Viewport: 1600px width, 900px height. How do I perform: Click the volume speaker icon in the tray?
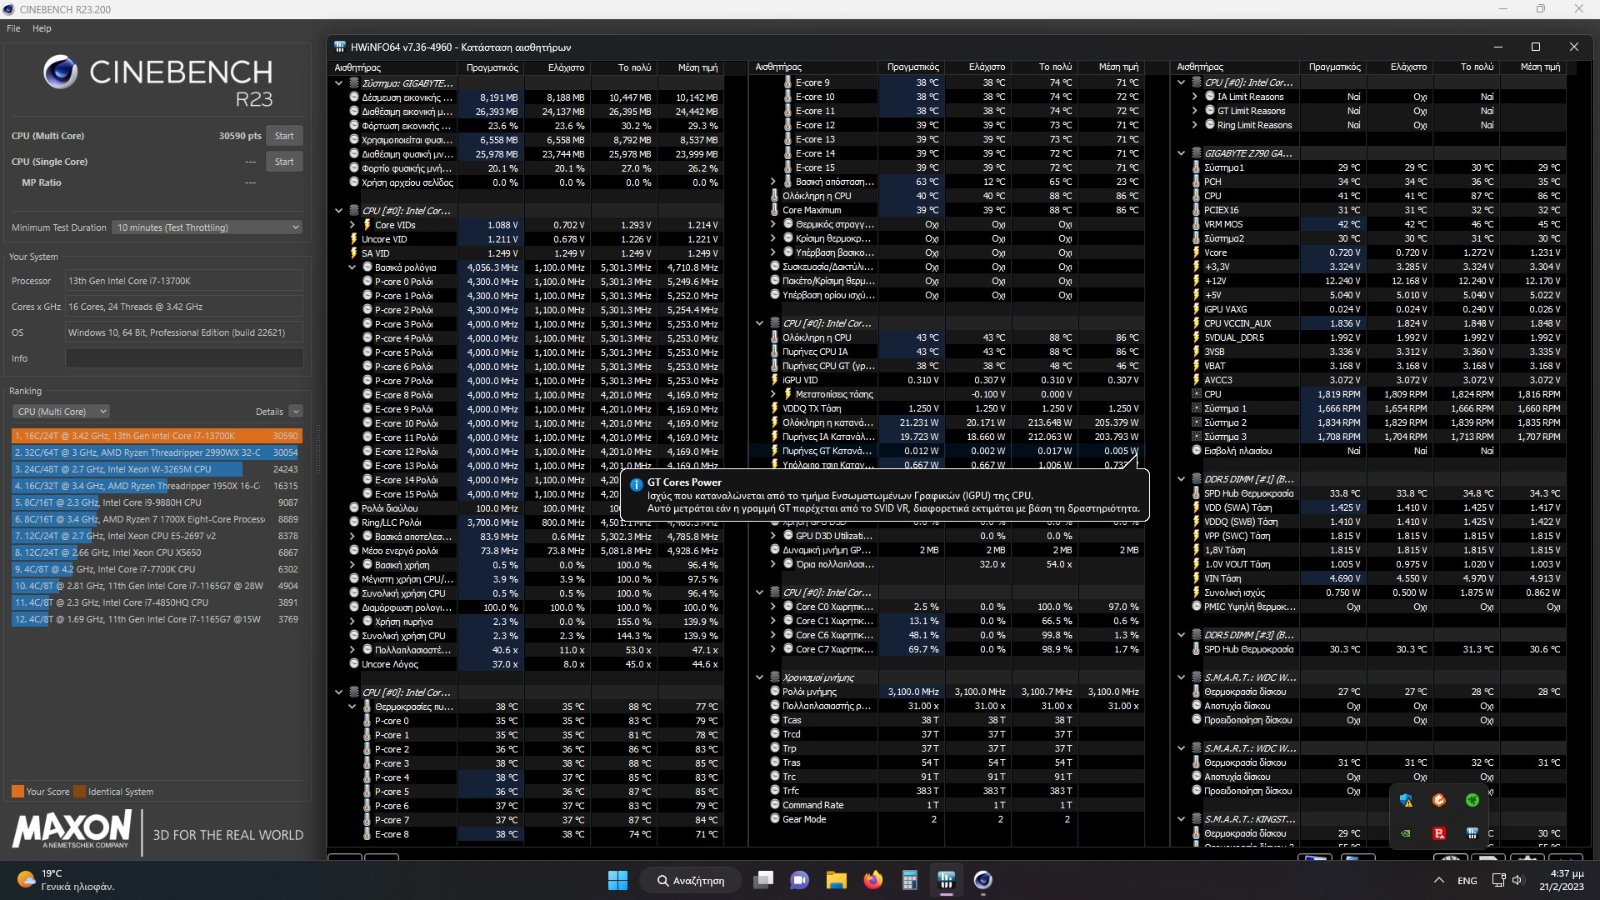[x=1518, y=880]
